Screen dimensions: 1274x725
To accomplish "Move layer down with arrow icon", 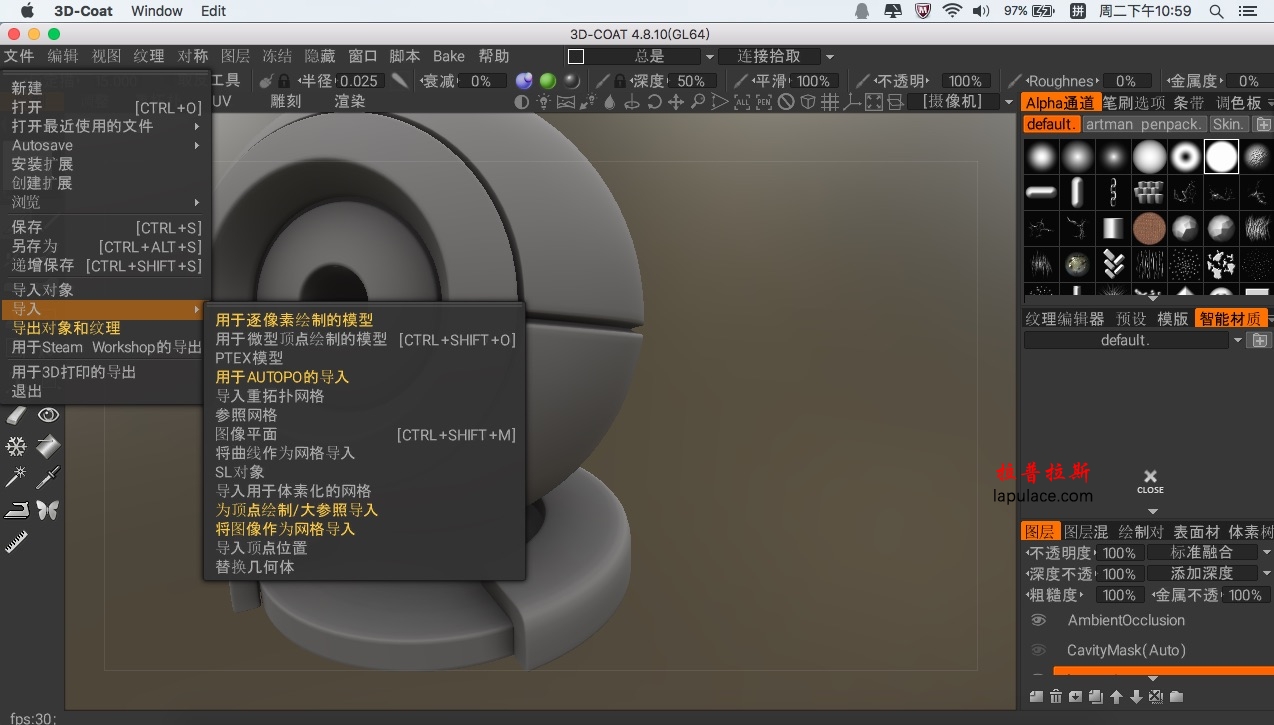I will click(x=1136, y=697).
